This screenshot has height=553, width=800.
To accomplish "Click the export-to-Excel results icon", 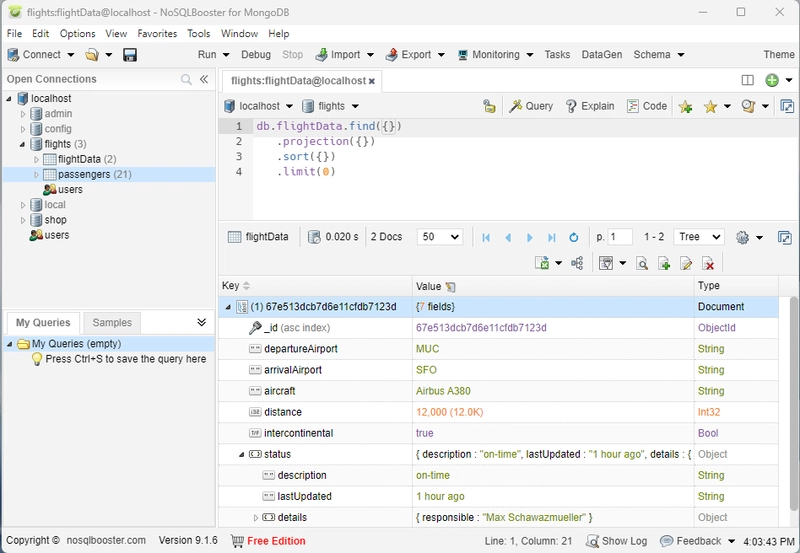I will pyautogui.click(x=542, y=263).
